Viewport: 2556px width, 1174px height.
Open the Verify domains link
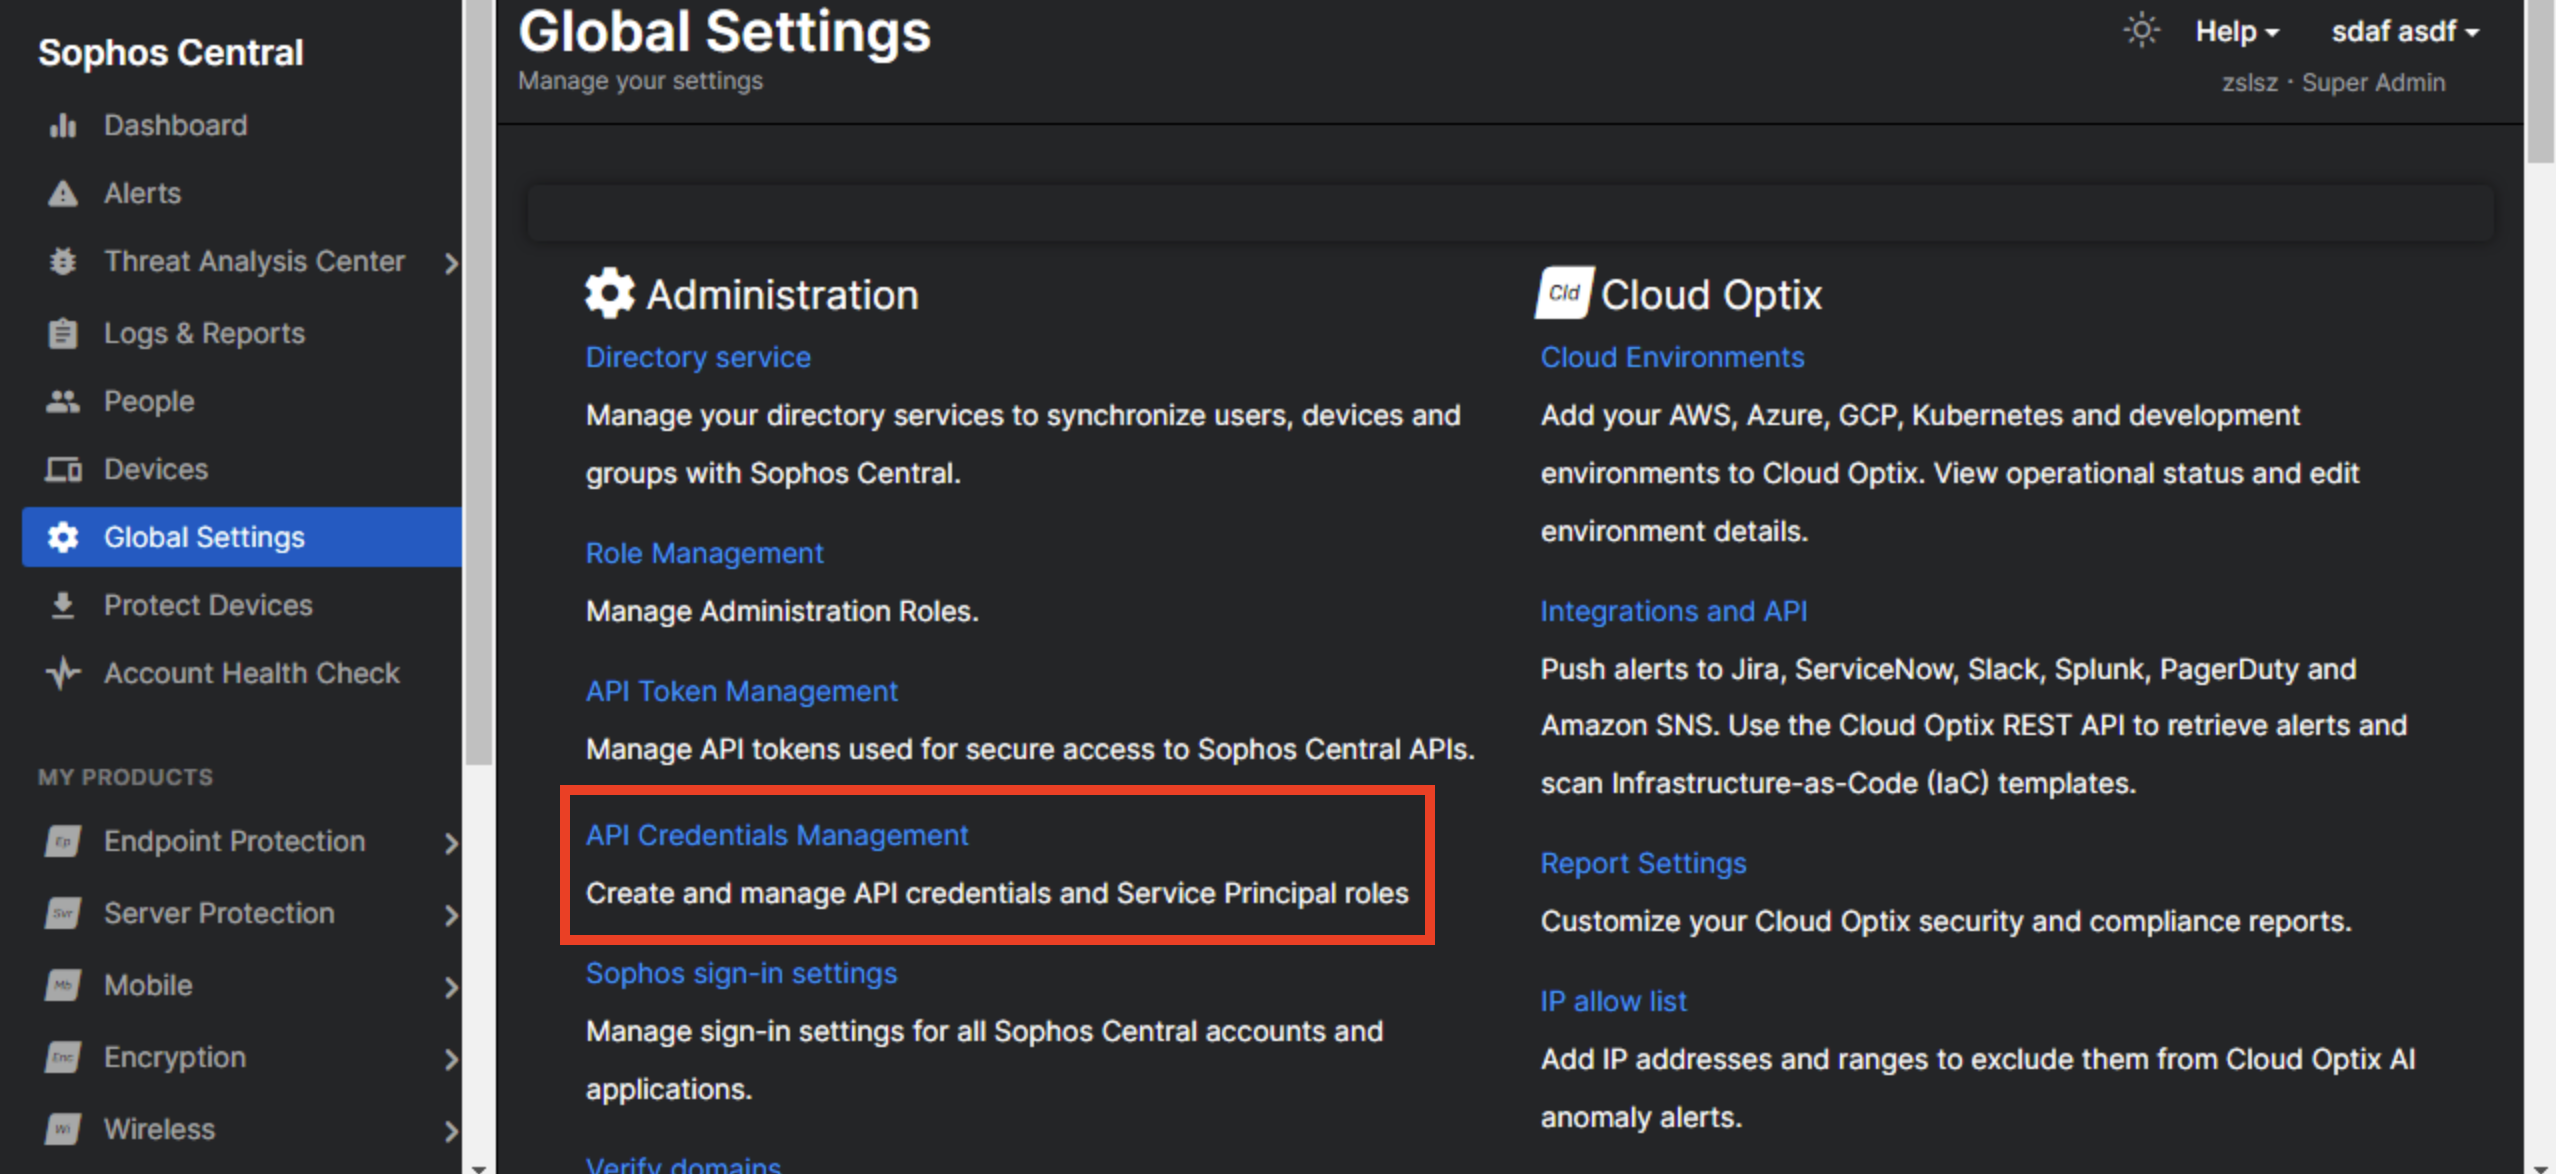683,1164
